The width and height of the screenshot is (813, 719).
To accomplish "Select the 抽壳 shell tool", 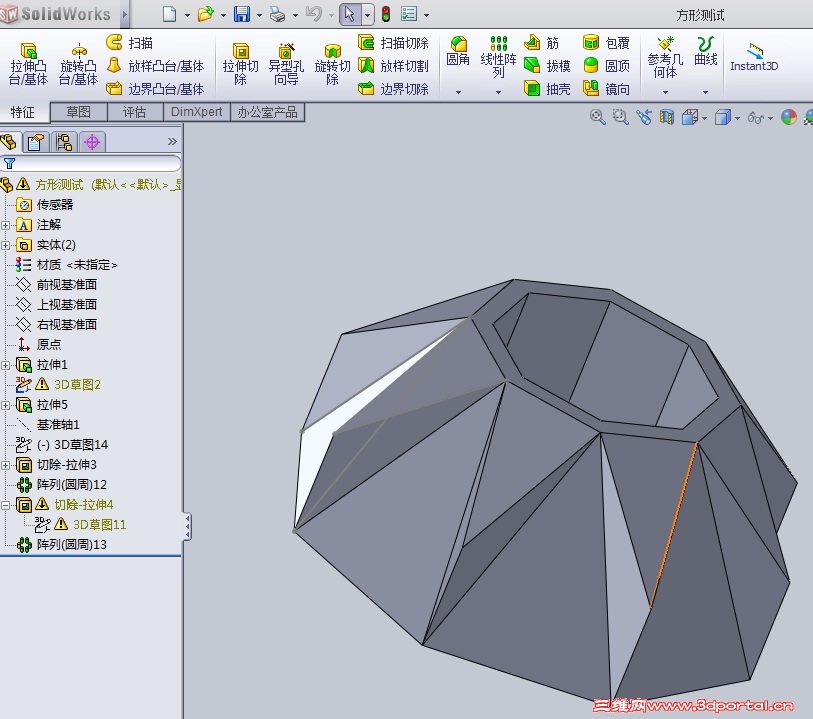I will 547,89.
